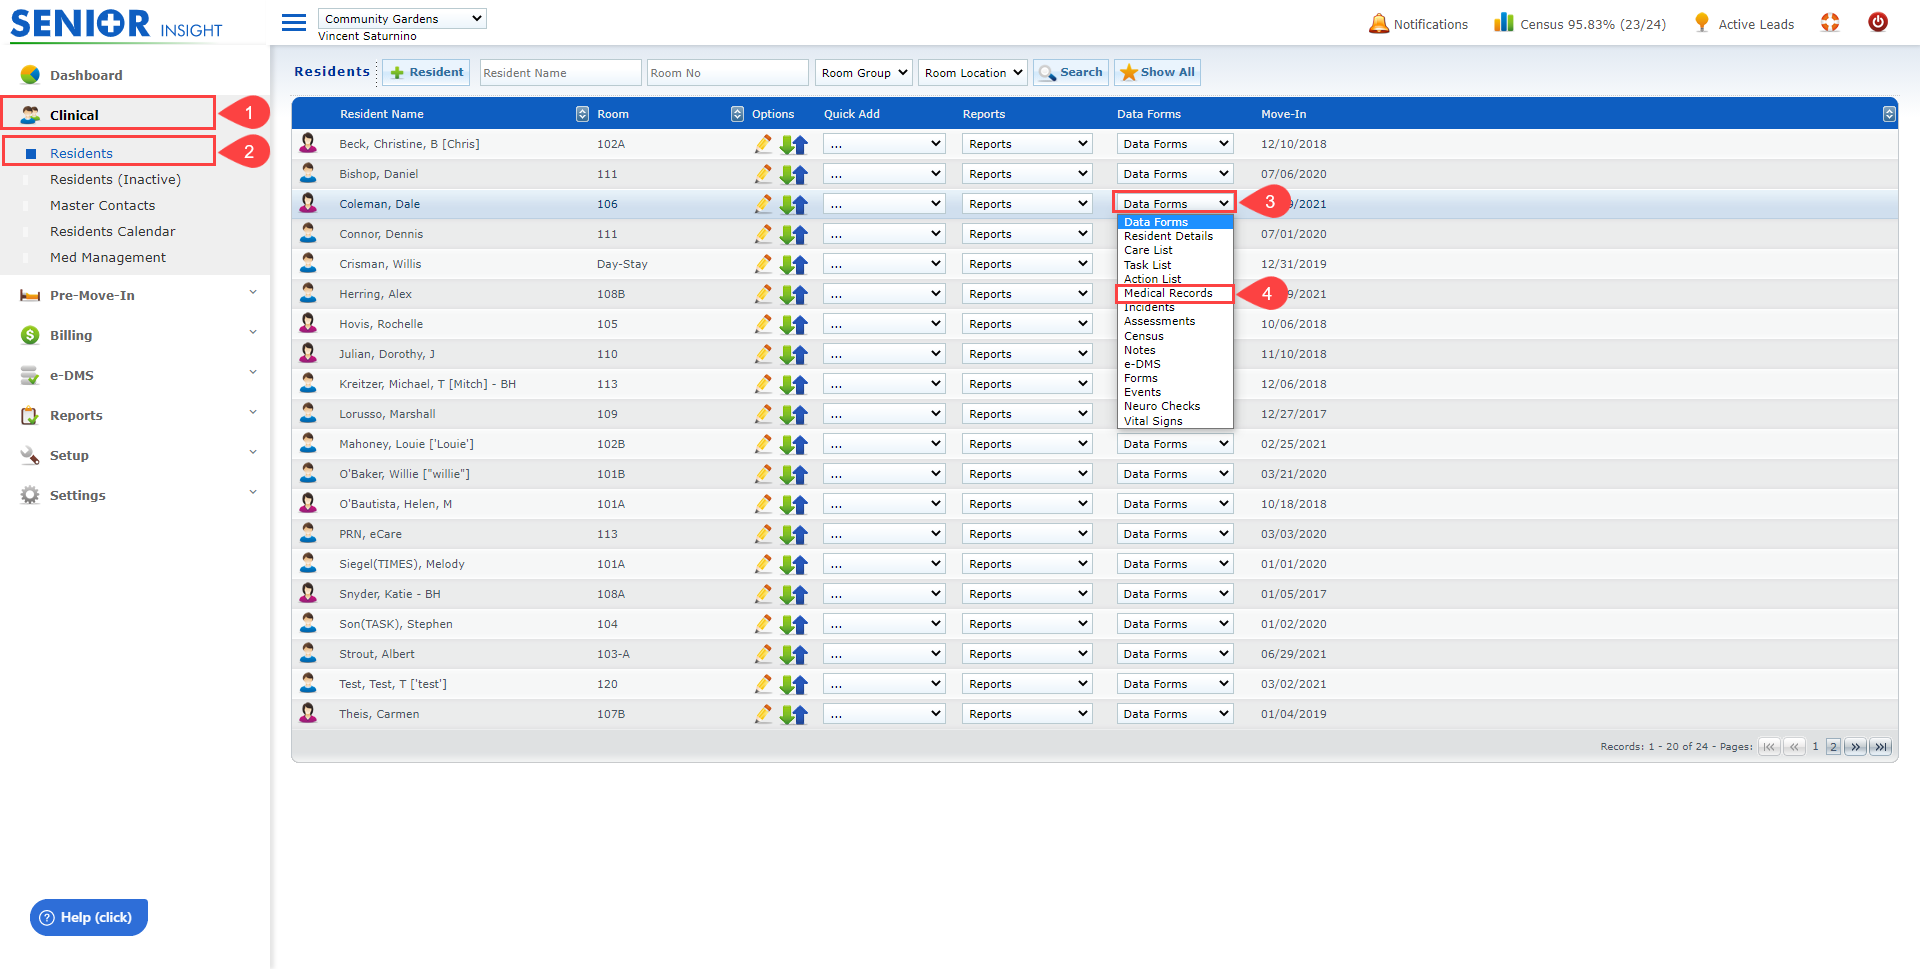Click the edit pencil for Theis, Carmen

tap(764, 714)
